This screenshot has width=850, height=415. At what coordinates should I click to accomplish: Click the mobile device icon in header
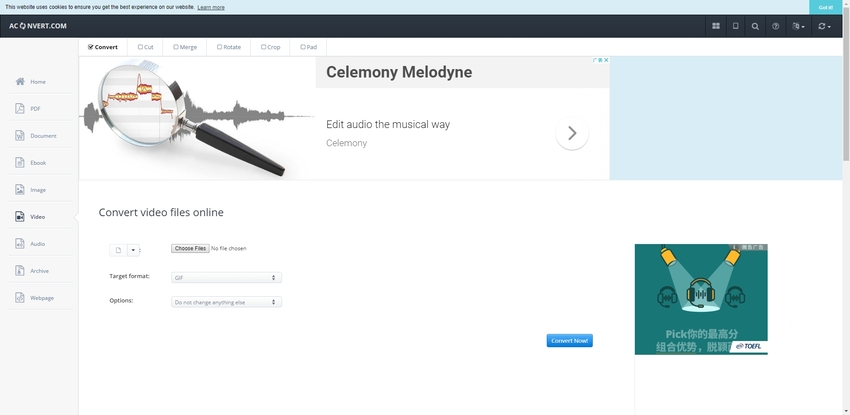(735, 26)
